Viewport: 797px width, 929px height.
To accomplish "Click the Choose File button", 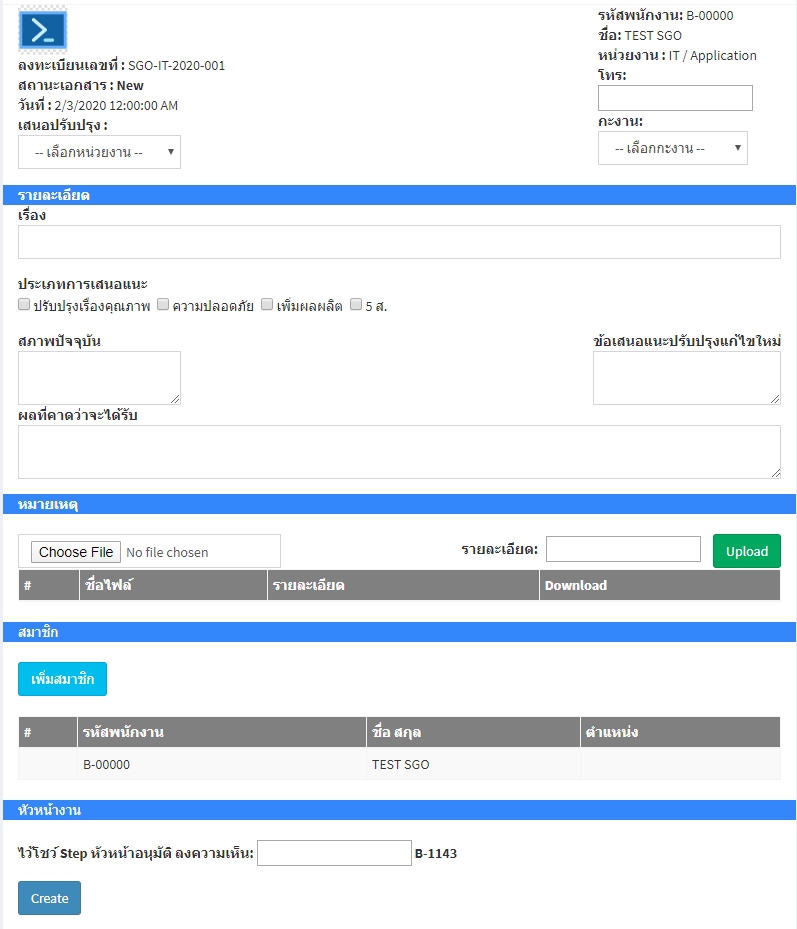I will tap(76, 552).
